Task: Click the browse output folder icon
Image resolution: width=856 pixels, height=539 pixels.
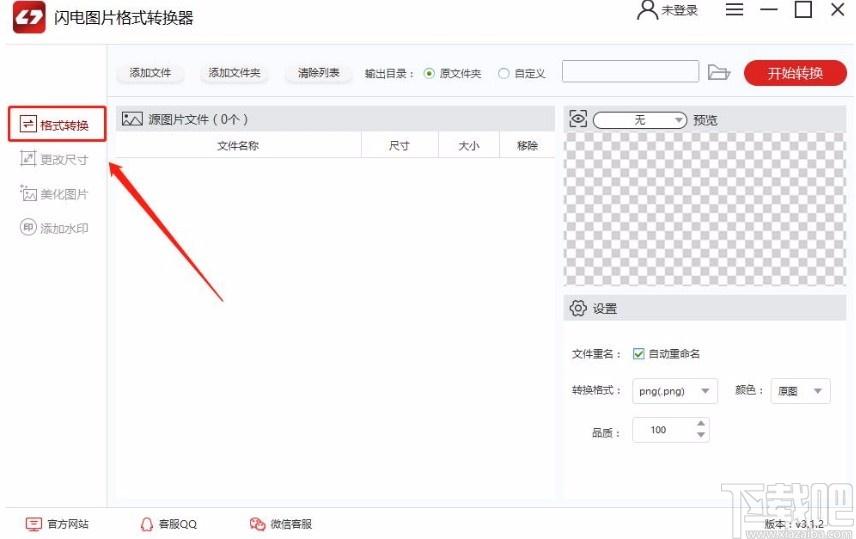Action: [x=718, y=72]
